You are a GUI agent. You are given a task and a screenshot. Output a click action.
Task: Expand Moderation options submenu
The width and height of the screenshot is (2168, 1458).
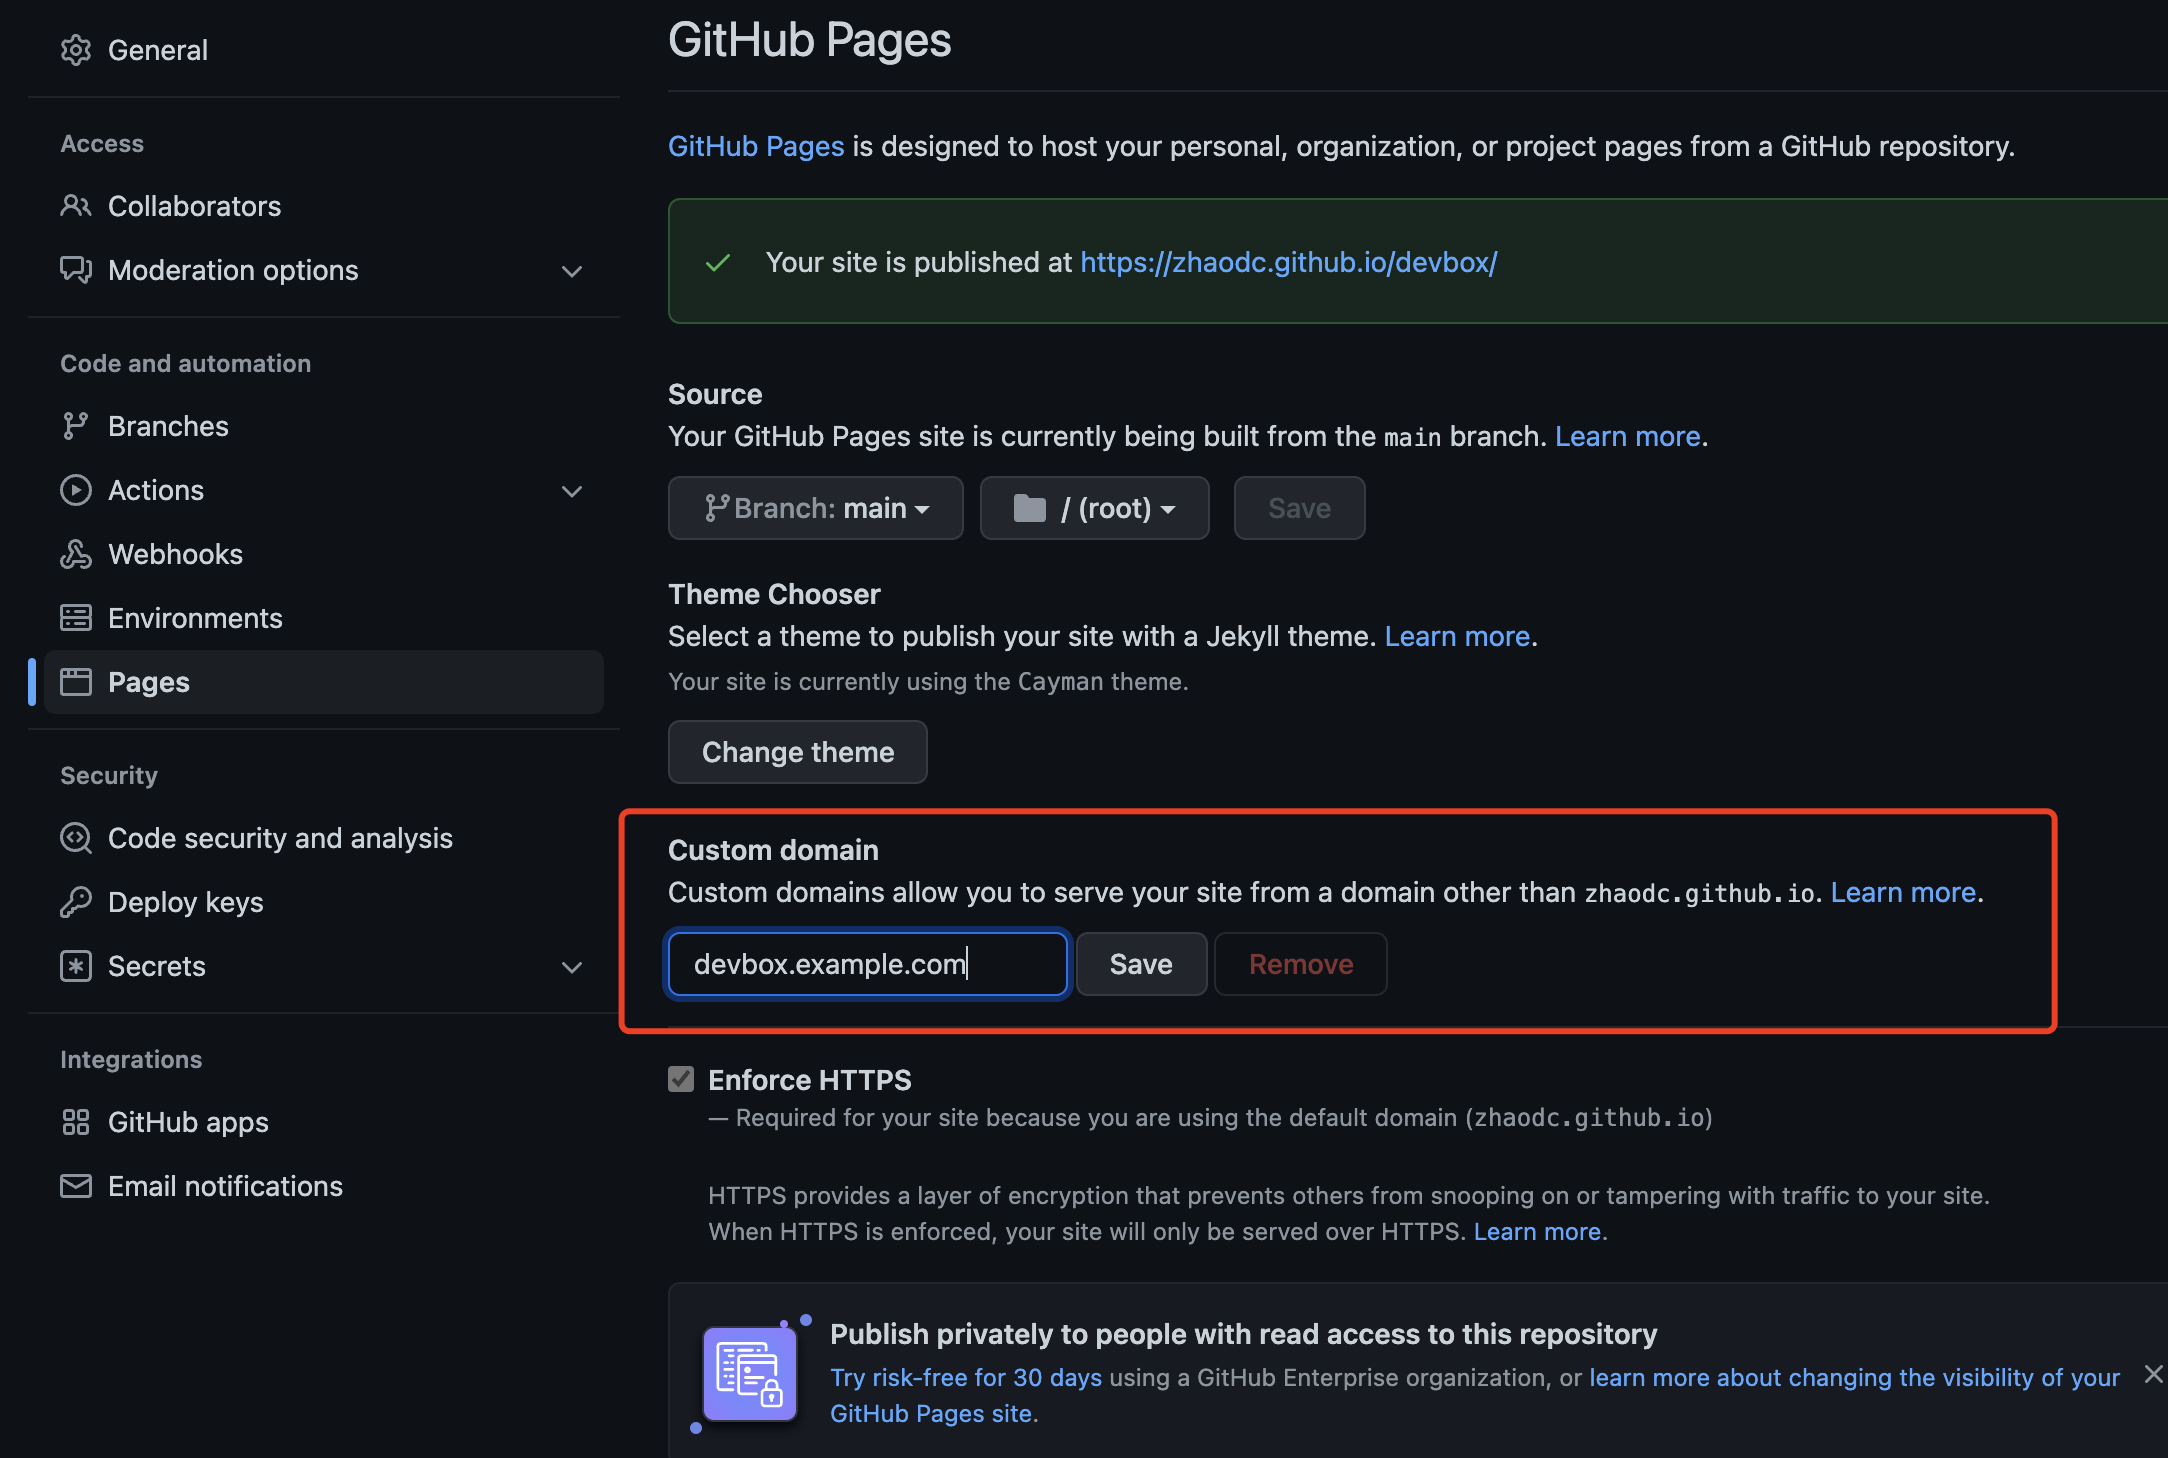[572, 271]
